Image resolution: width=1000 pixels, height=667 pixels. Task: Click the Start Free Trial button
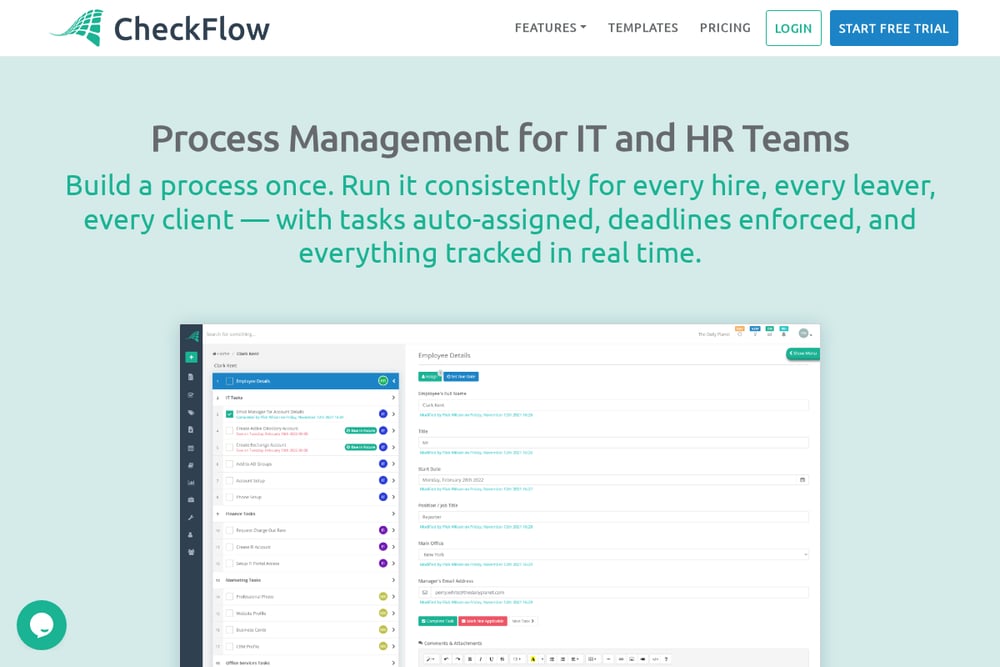[x=893, y=28]
